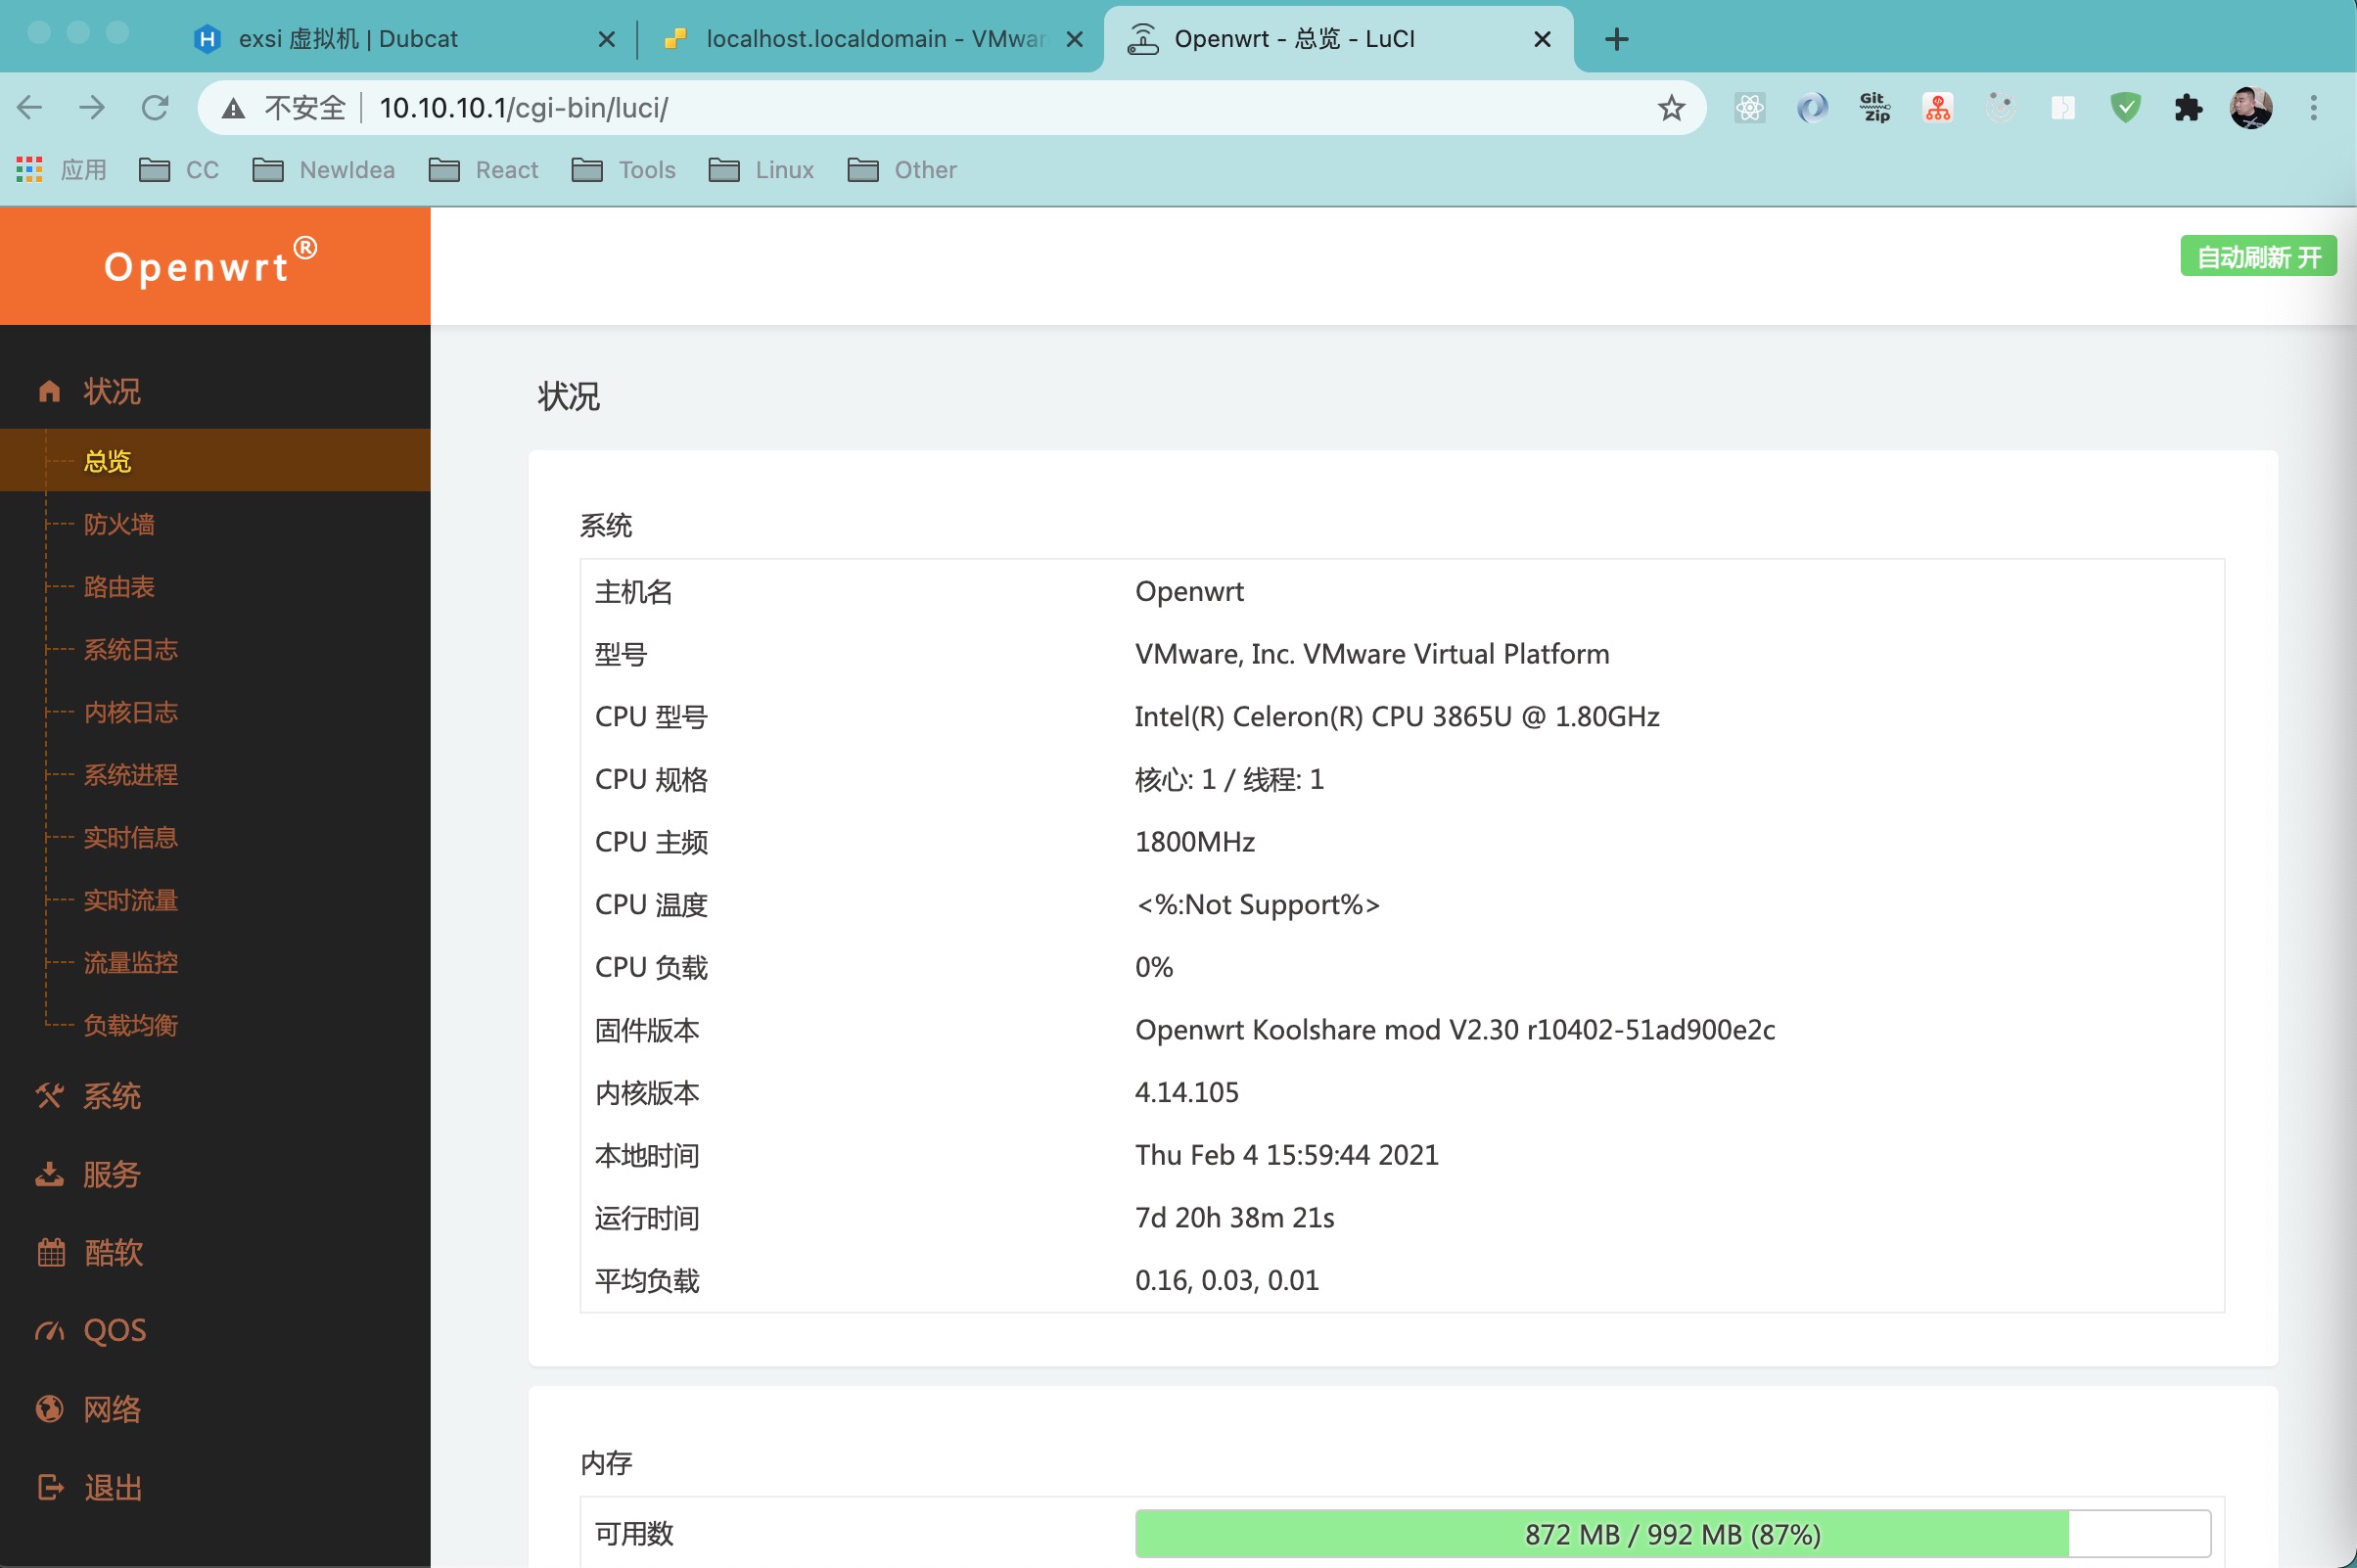The width and height of the screenshot is (2357, 1568).
Task: Expand the 服务 sidebar section
Action: [x=215, y=1174]
